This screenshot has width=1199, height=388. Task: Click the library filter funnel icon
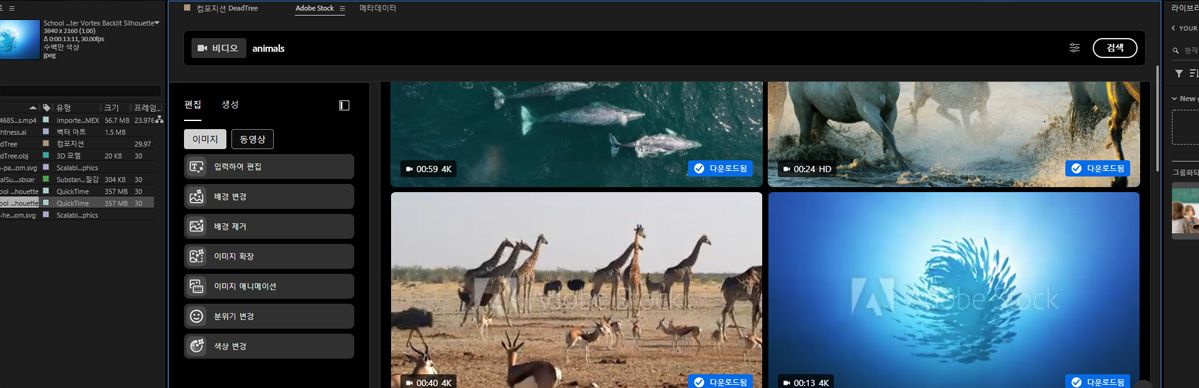coord(1178,73)
